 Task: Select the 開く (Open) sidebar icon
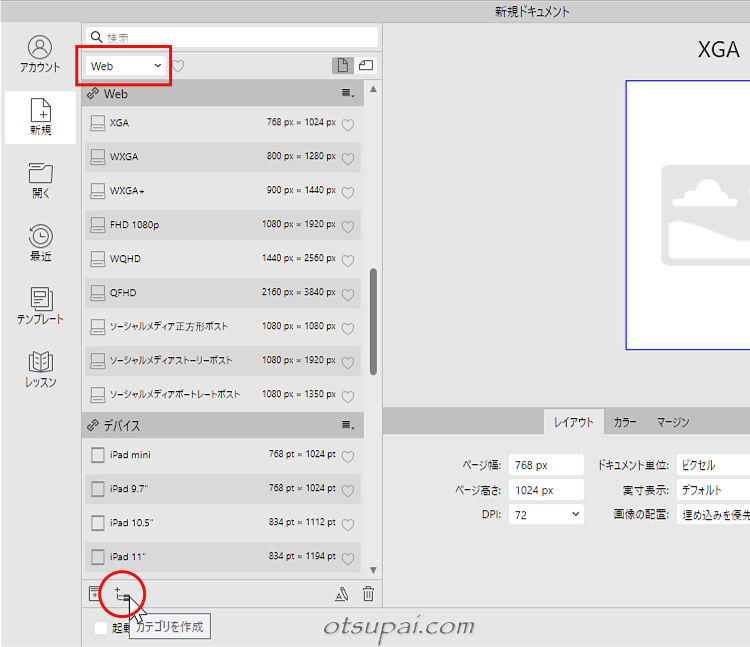tap(40, 180)
